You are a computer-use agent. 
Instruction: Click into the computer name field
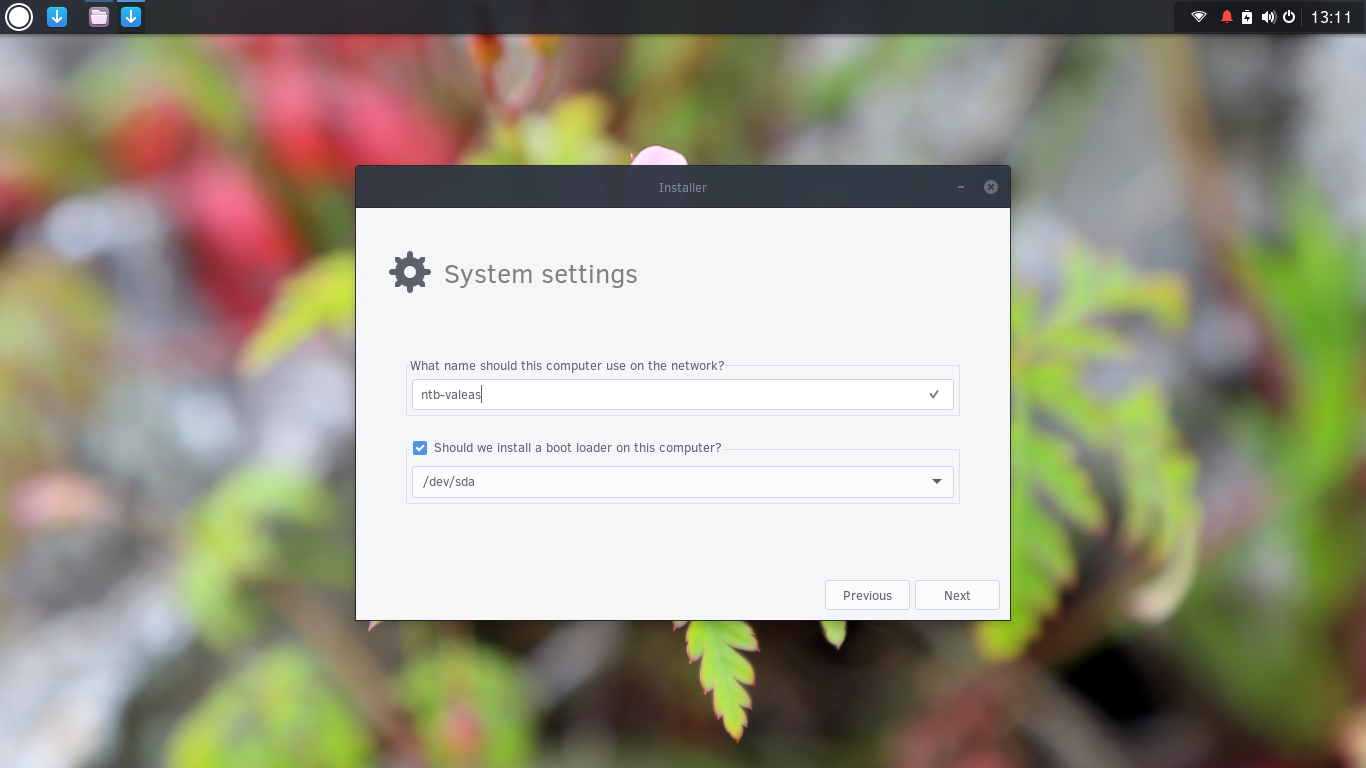683,394
